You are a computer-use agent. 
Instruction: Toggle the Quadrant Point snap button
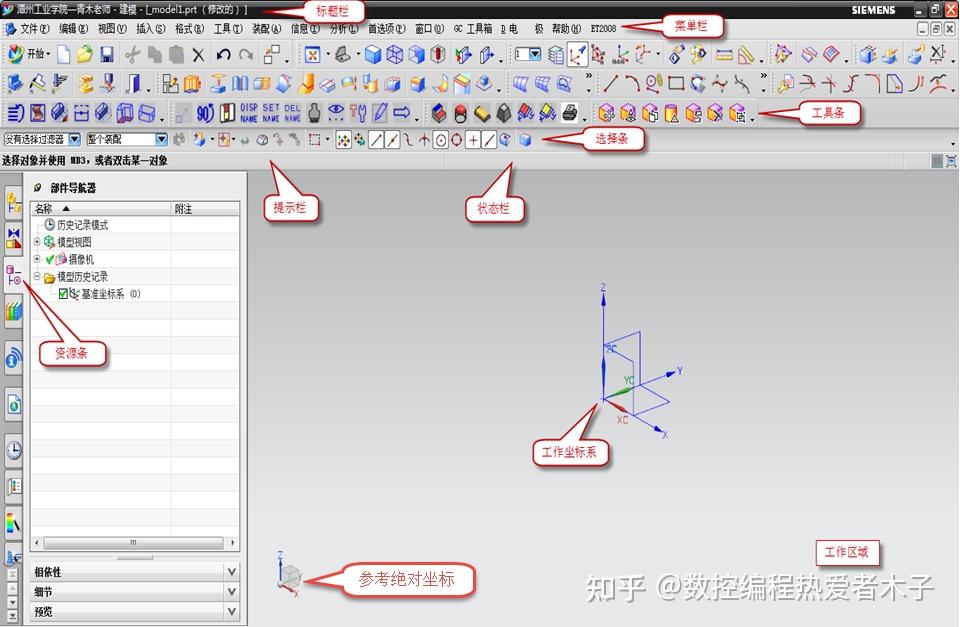click(x=456, y=140)
